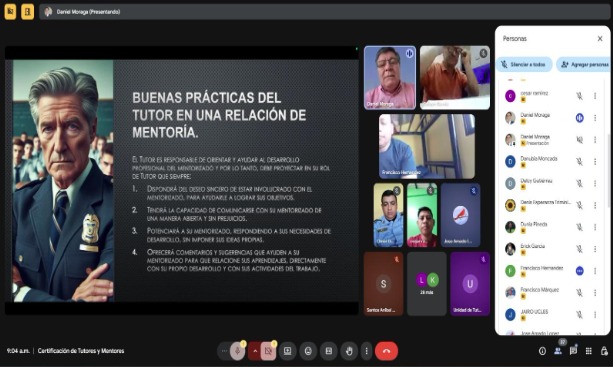
Task: Click muted mic icon for JAIRO UCLES
Action: 579,315
